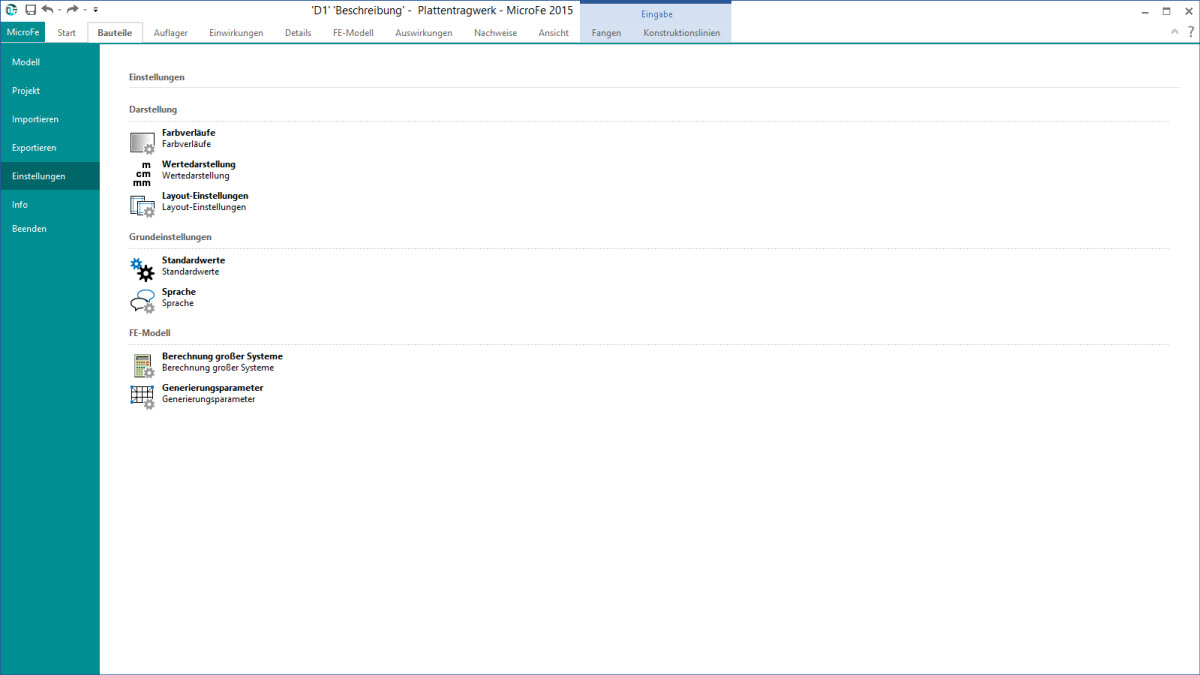Viewport: 1200px width, 675px height.
Task: Click the MicroFe application logo icon
Action: 11,9
